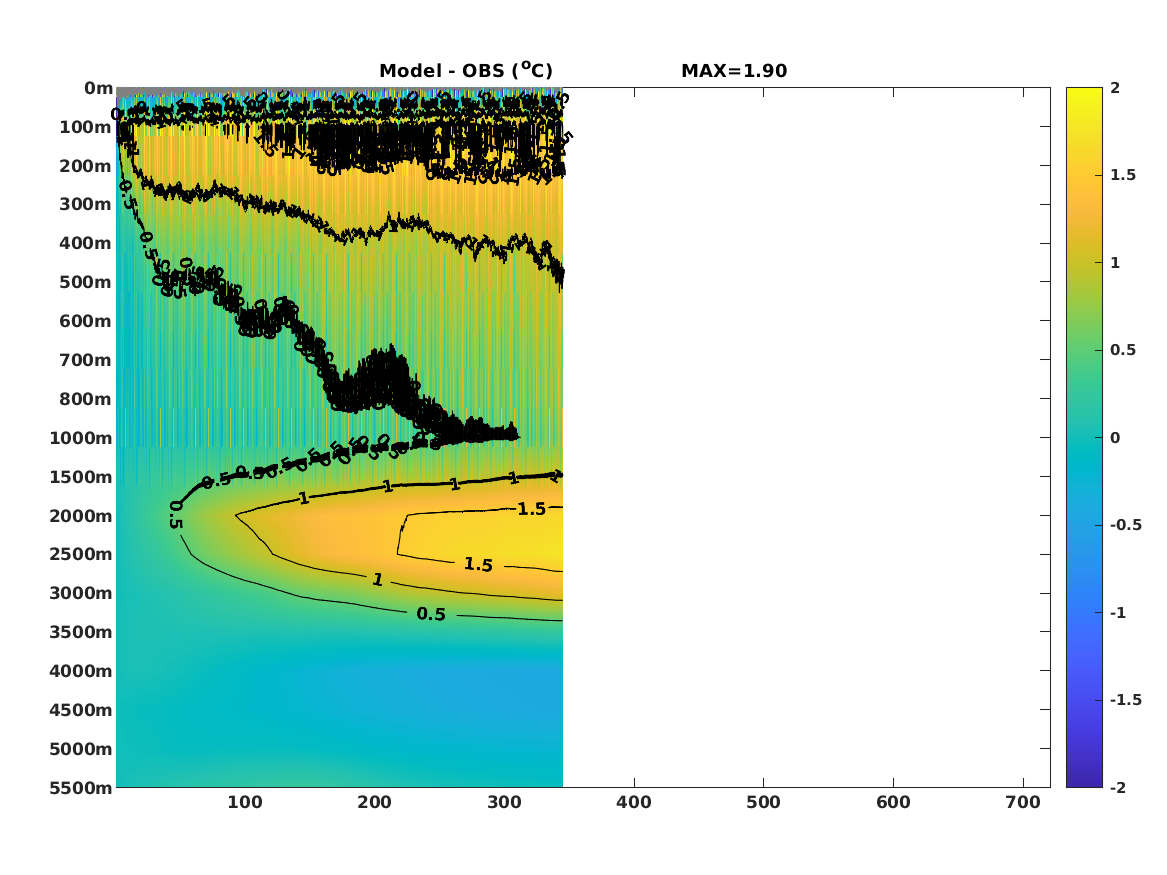The image size is (1167, 875).
Task: Select the "4000m" depth axis label
Action: click(x=81, y=671)
